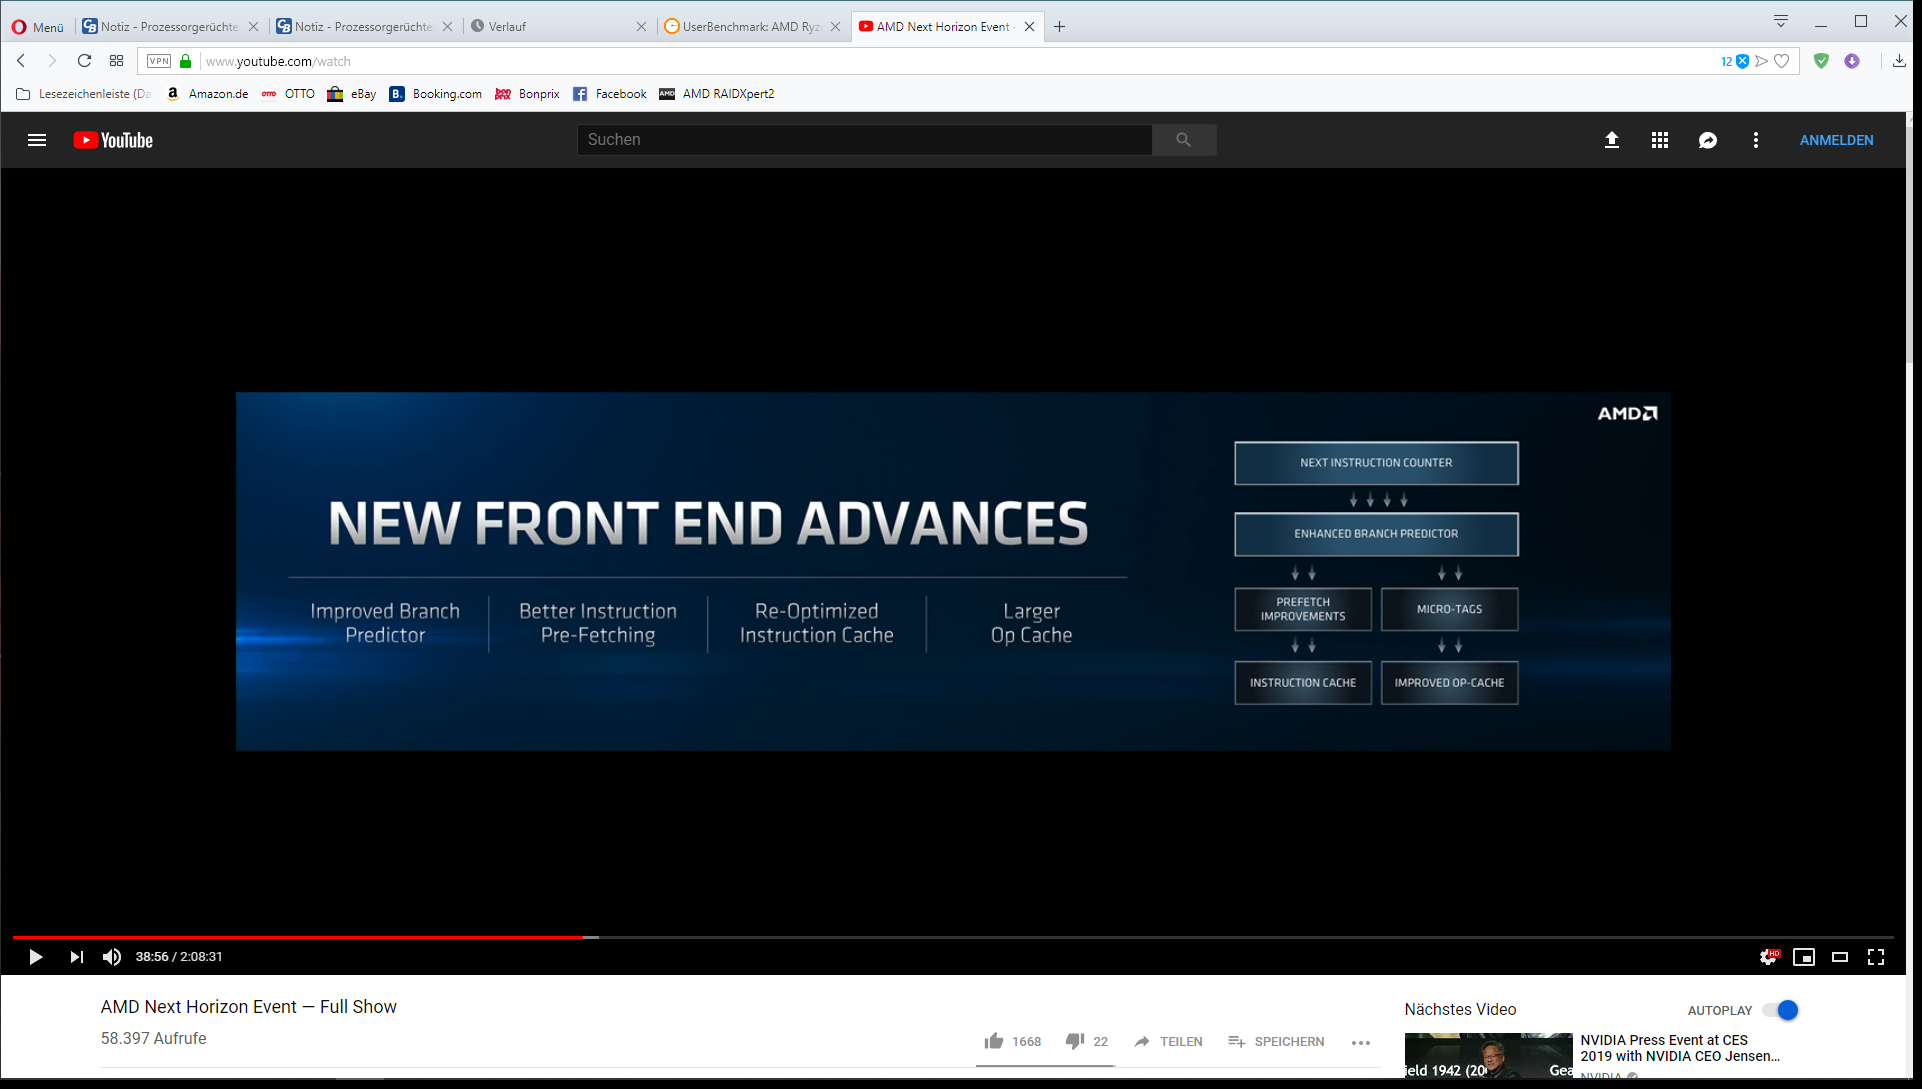Click the ANMELDEN sign-in link

(1836, 140)
